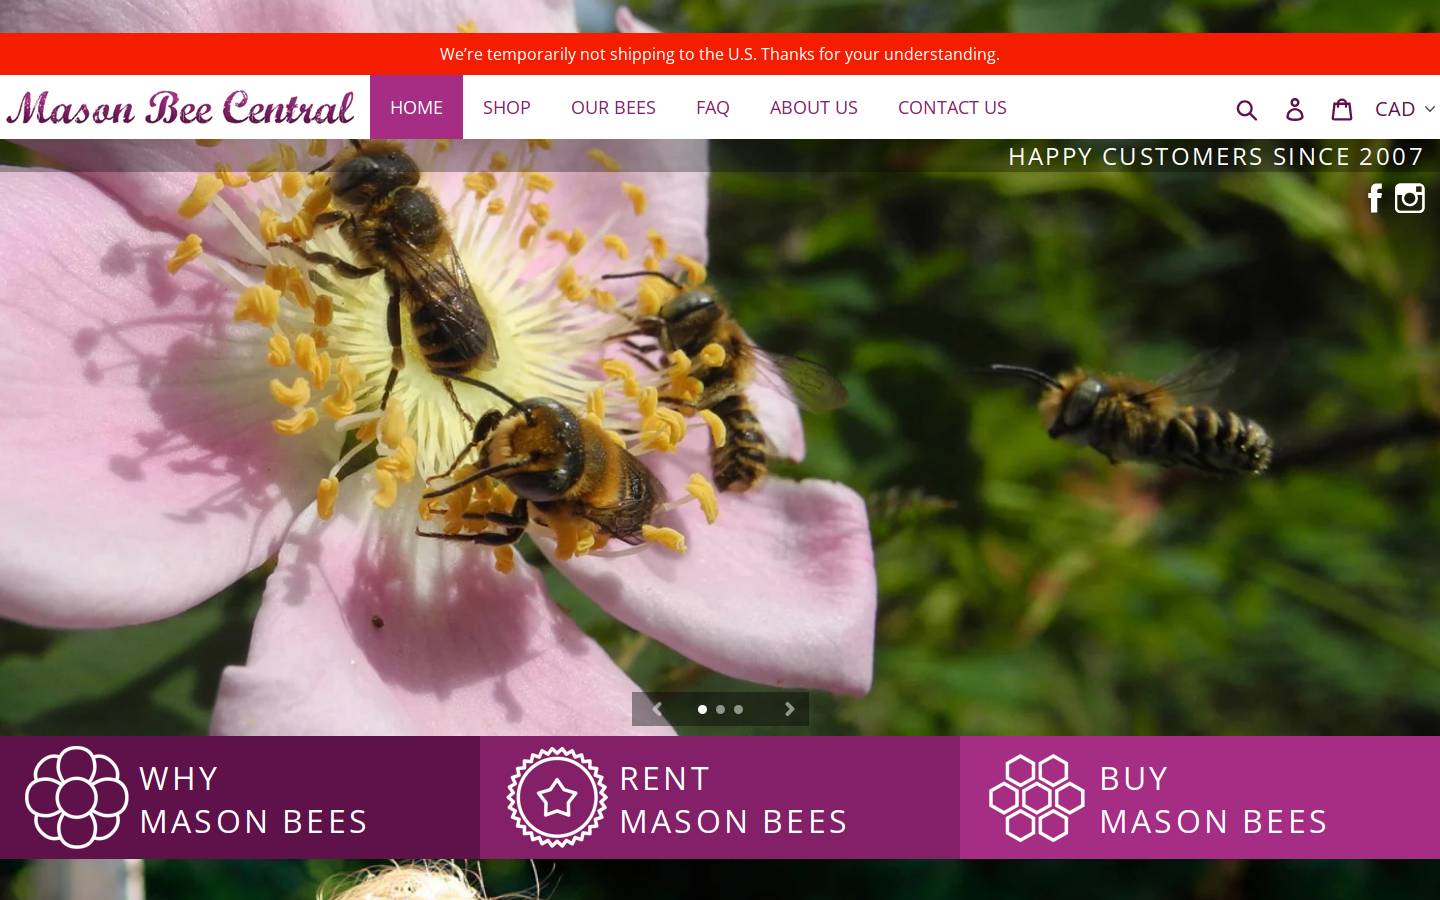The width and height of the screenshot is (1440, 900).
Task: Open WHY MASON BEES link
Action: (x=240, y=798)
